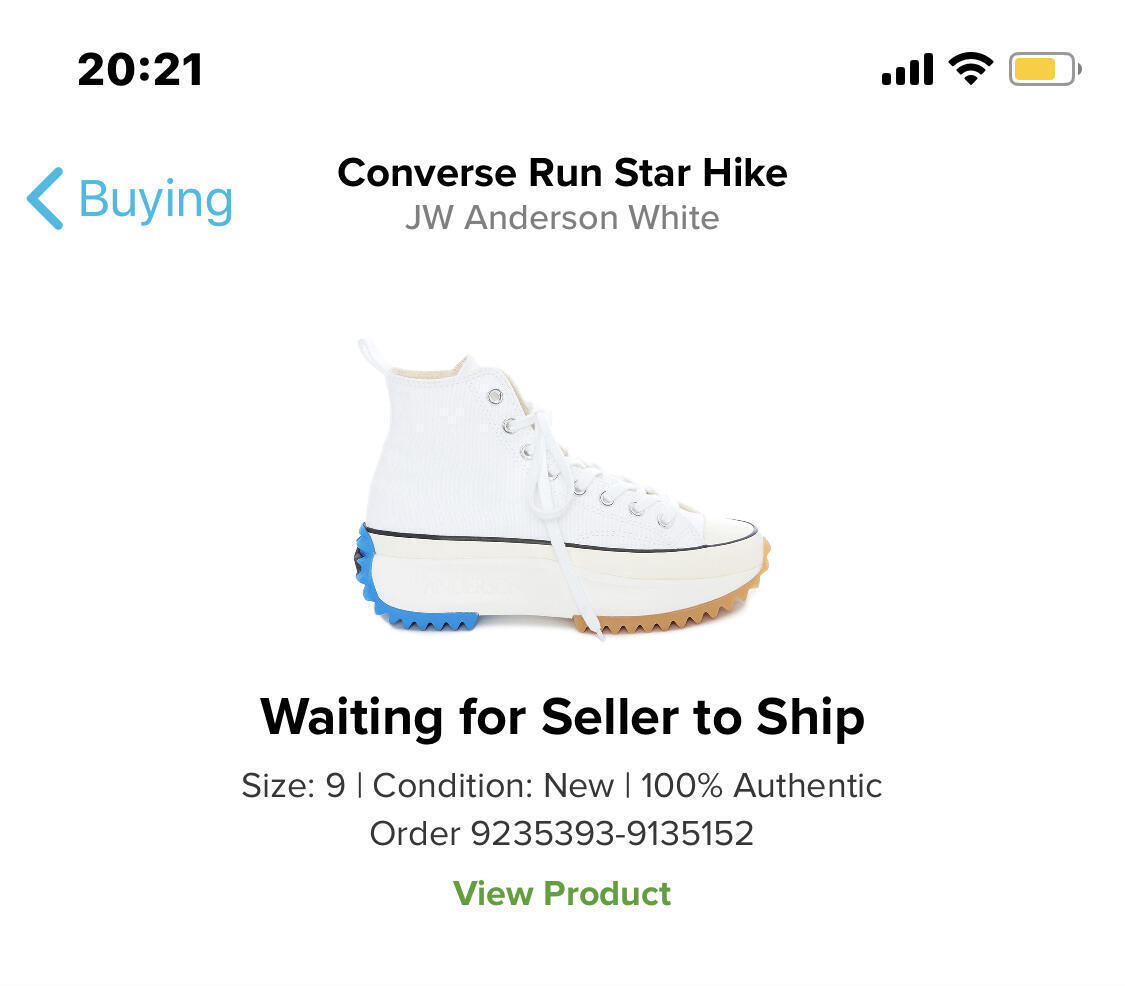Tap the Condition: New detail text
The width and height of the screenshot is (1125, 986).
coord(493,786)
